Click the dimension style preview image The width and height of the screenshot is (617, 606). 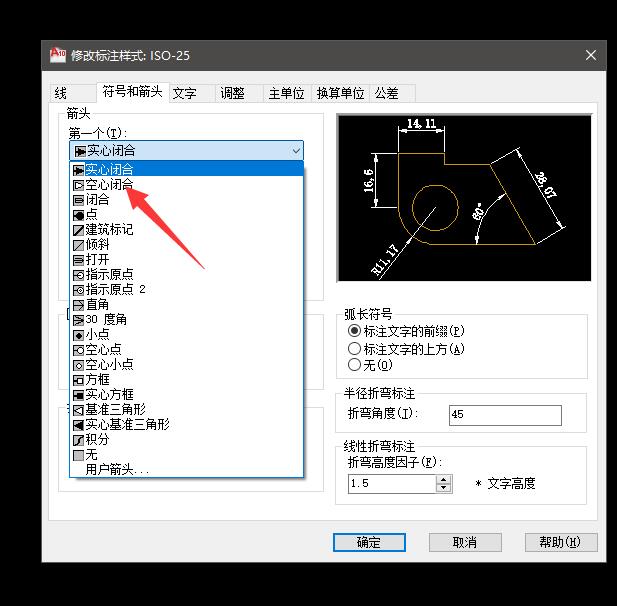click(464, 198)
